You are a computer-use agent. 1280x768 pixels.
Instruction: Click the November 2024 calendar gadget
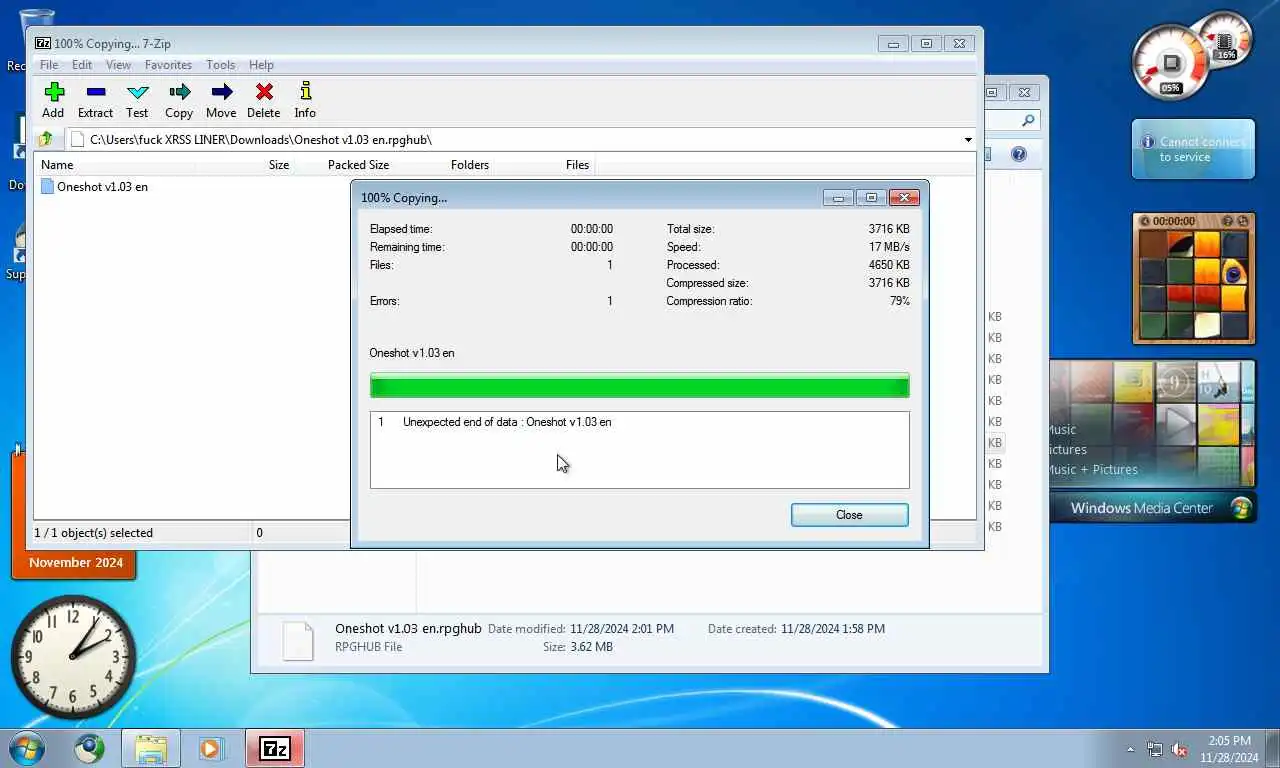(75, 563)
